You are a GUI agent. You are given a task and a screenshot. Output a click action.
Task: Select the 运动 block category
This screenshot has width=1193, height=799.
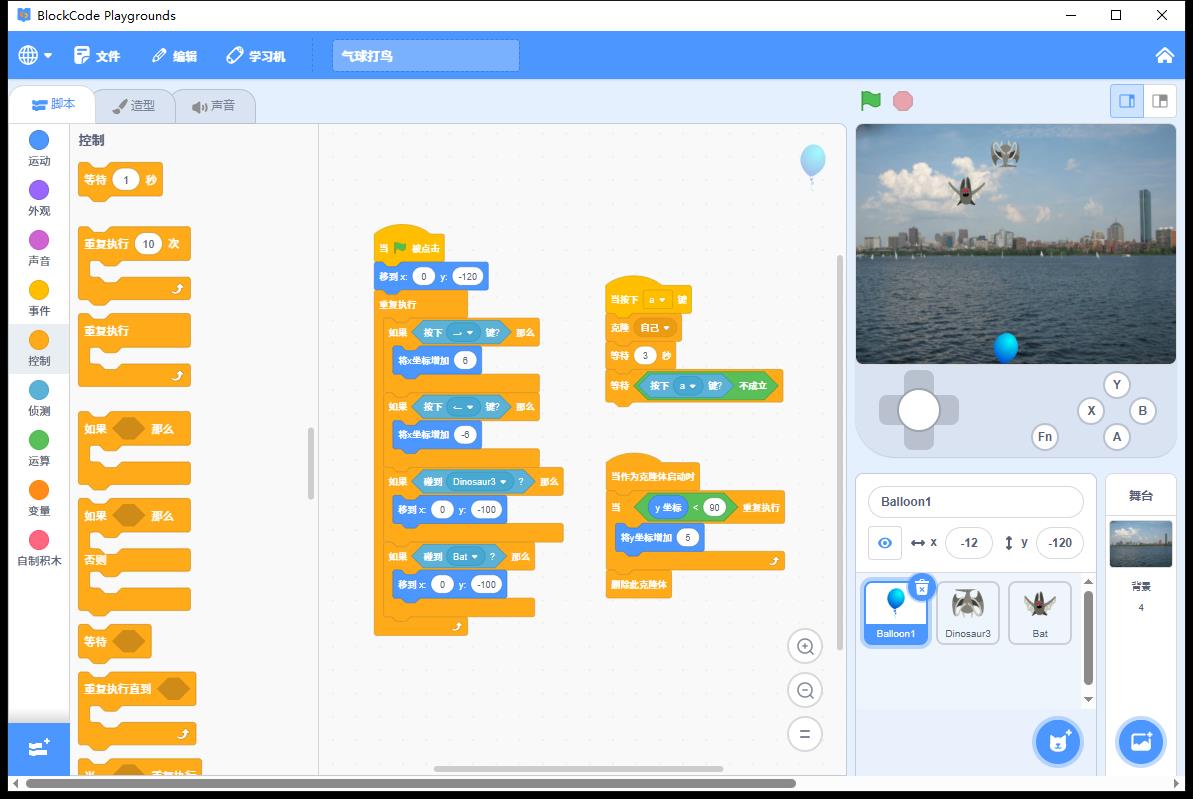[39, 148]
